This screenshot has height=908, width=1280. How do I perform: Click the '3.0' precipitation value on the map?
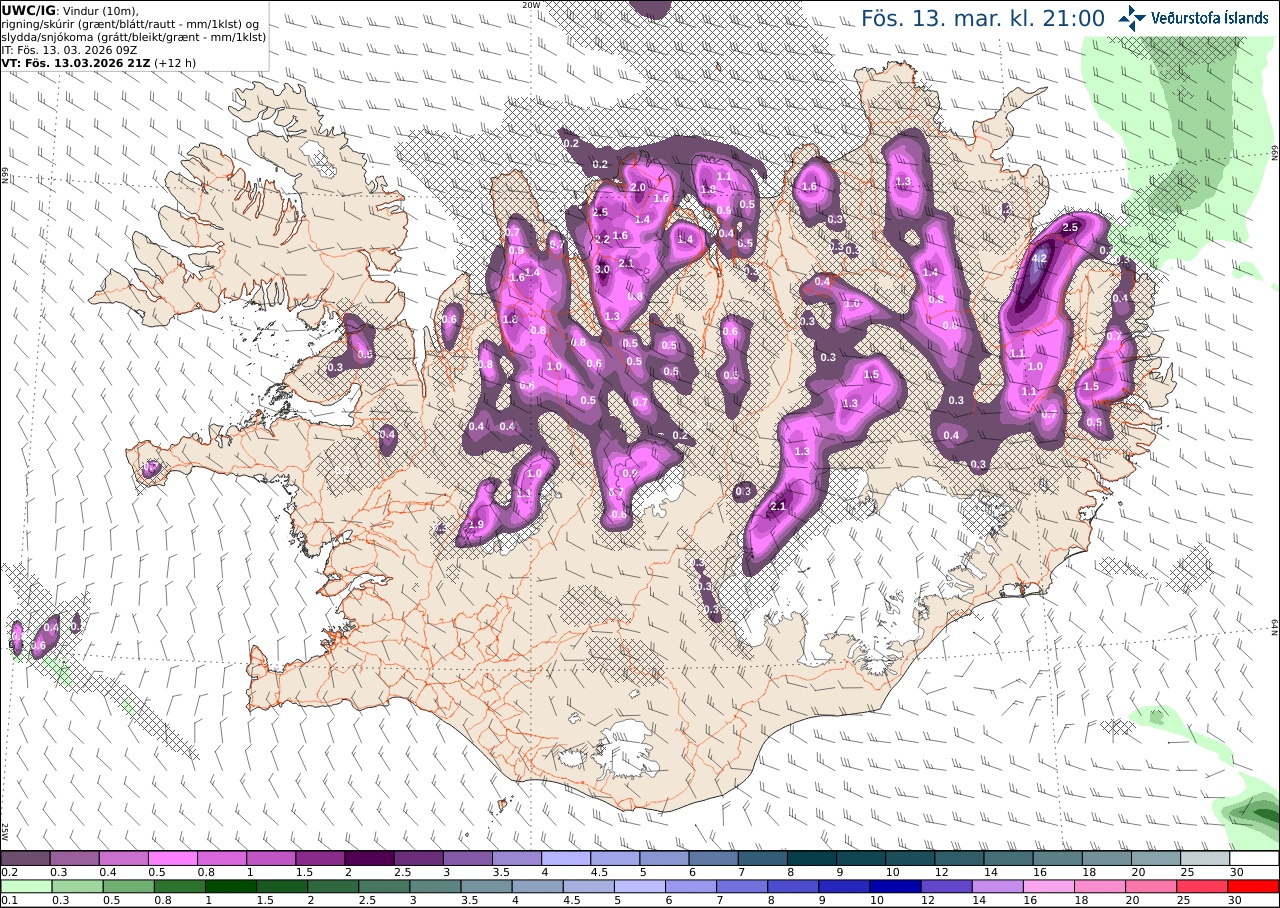602,270
